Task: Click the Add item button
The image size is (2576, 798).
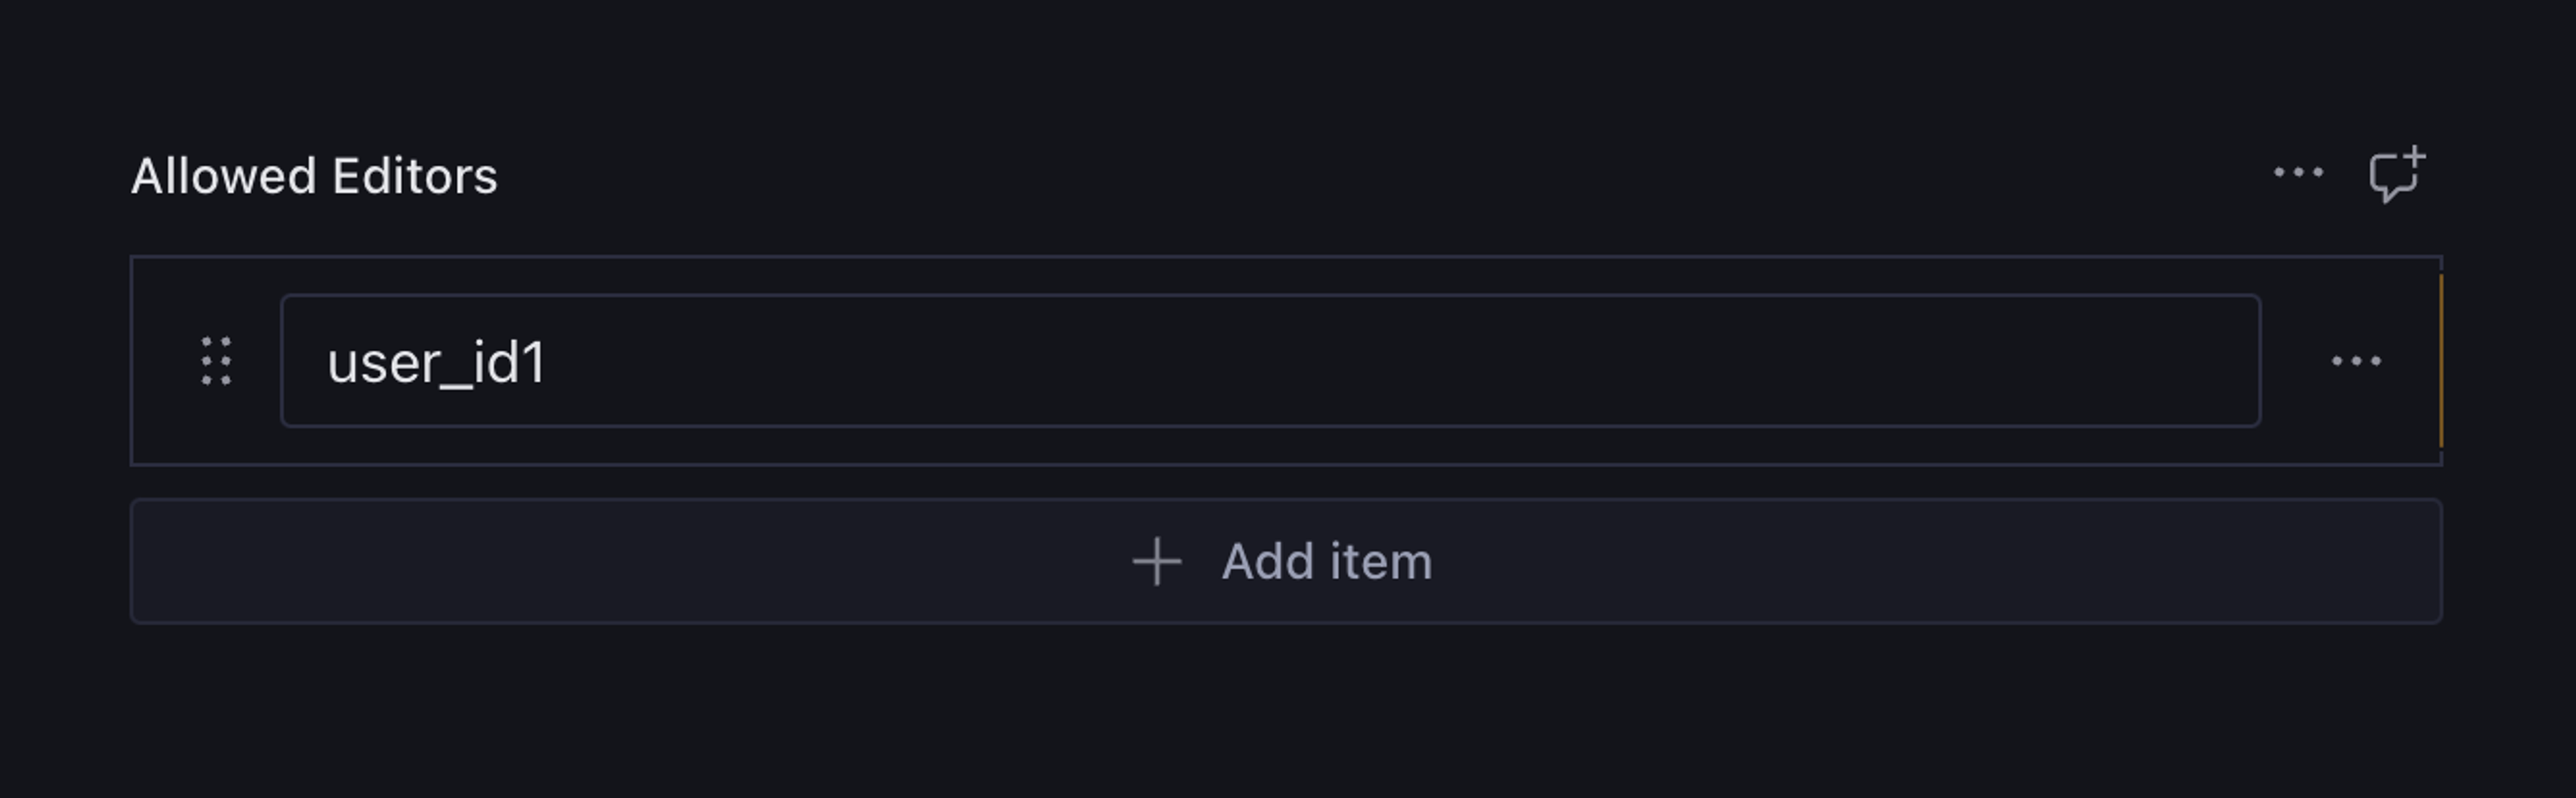Action: click(1285, 561)
